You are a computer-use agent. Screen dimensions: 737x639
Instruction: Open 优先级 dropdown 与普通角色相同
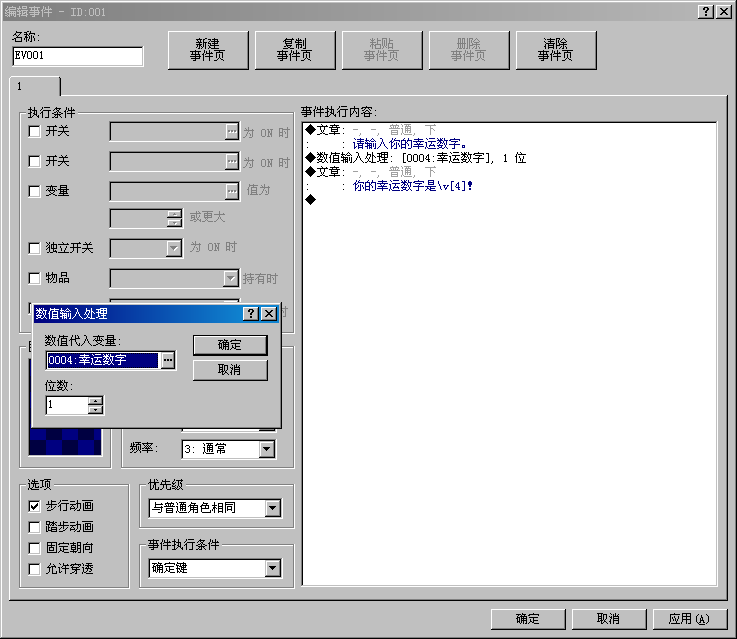click(x=215, y=508)
